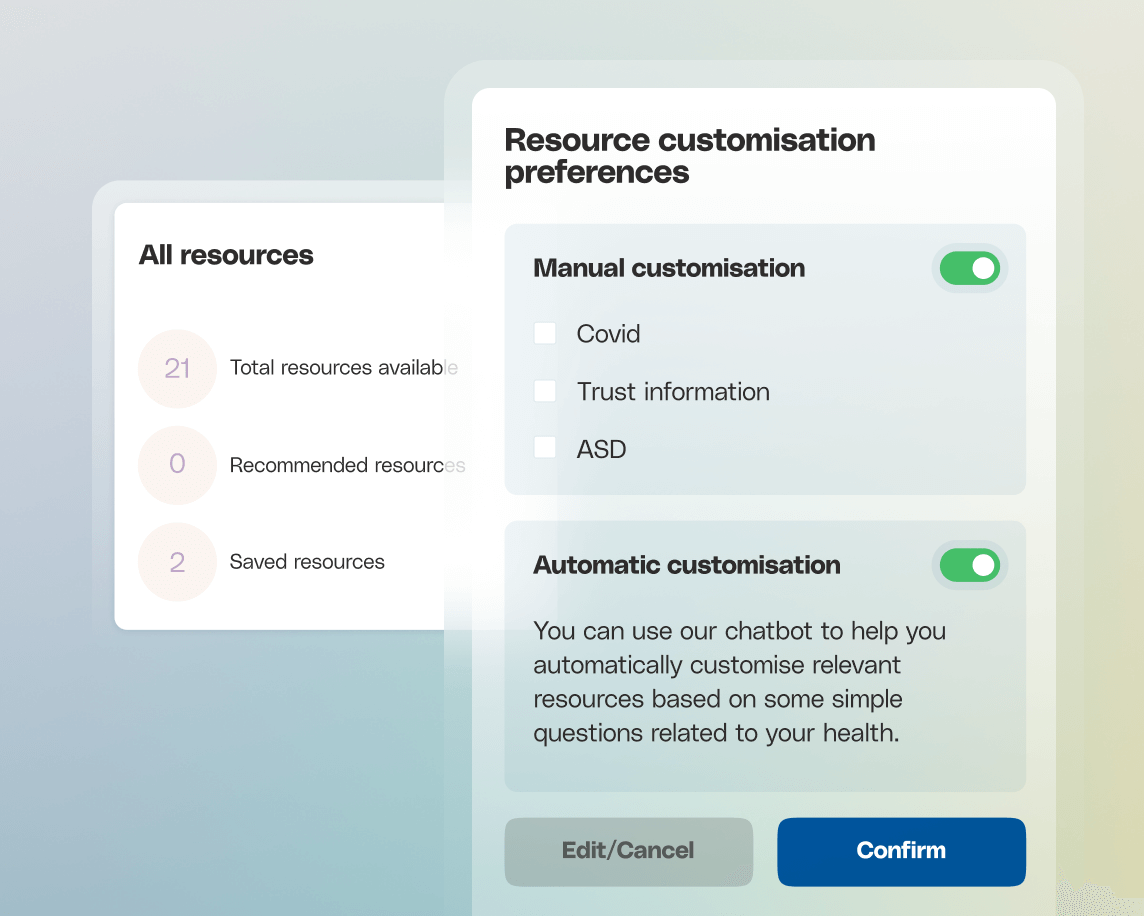Click the All resources heading

click(226, 255)
